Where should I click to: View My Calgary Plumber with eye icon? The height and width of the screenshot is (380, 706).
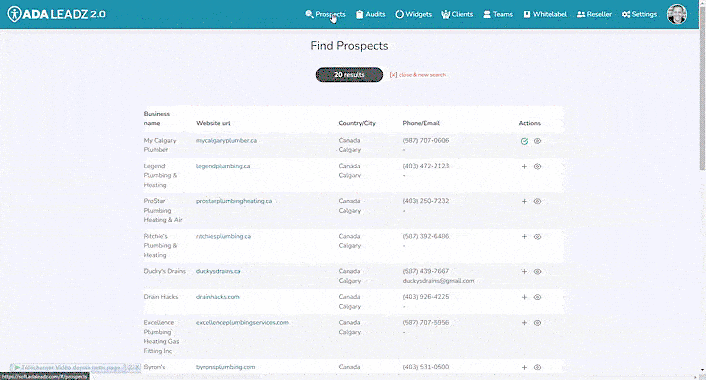[x=537, y=141]
